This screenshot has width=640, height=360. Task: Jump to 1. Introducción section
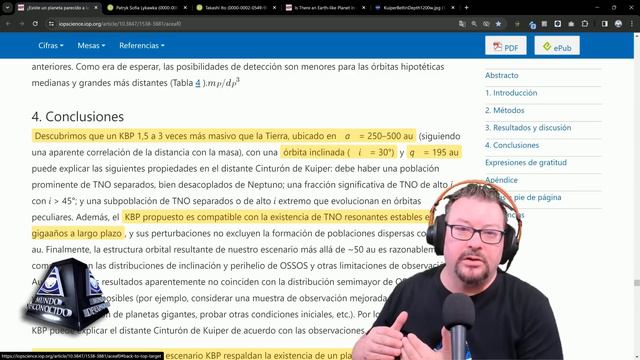pos(511,93)
